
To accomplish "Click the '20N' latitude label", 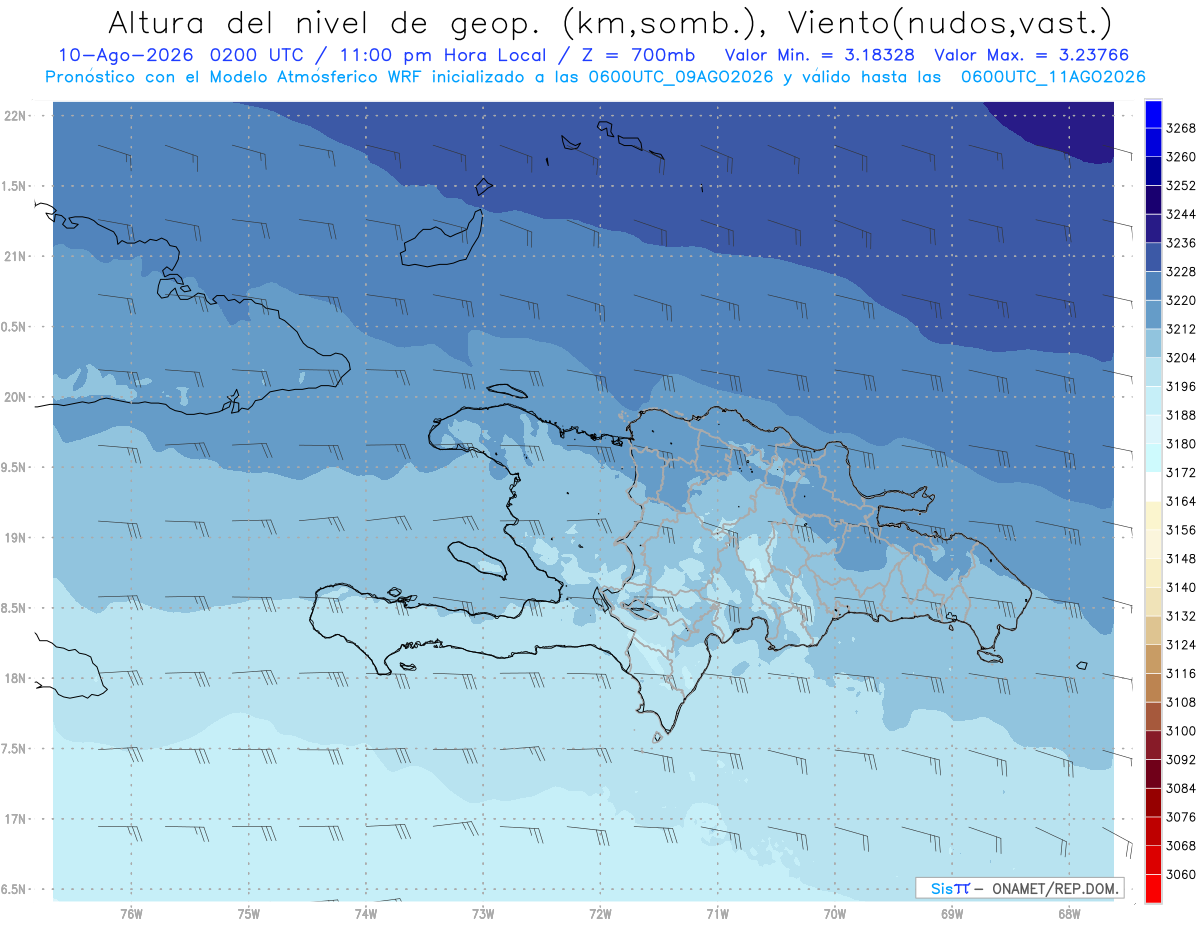I will pos(16,398).
